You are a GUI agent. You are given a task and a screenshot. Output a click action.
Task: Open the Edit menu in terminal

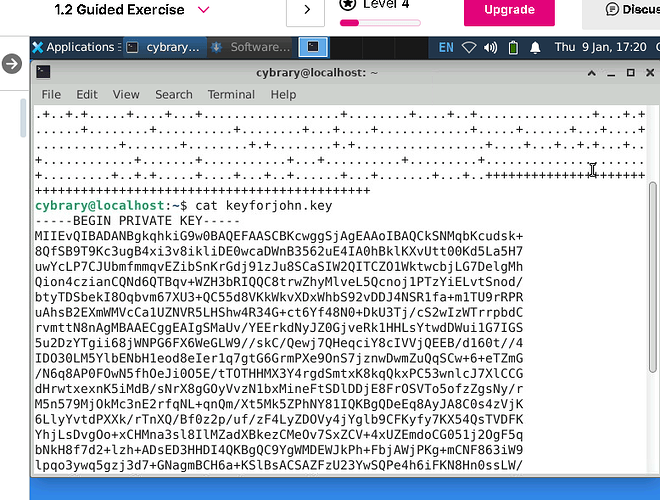point(87,94)
